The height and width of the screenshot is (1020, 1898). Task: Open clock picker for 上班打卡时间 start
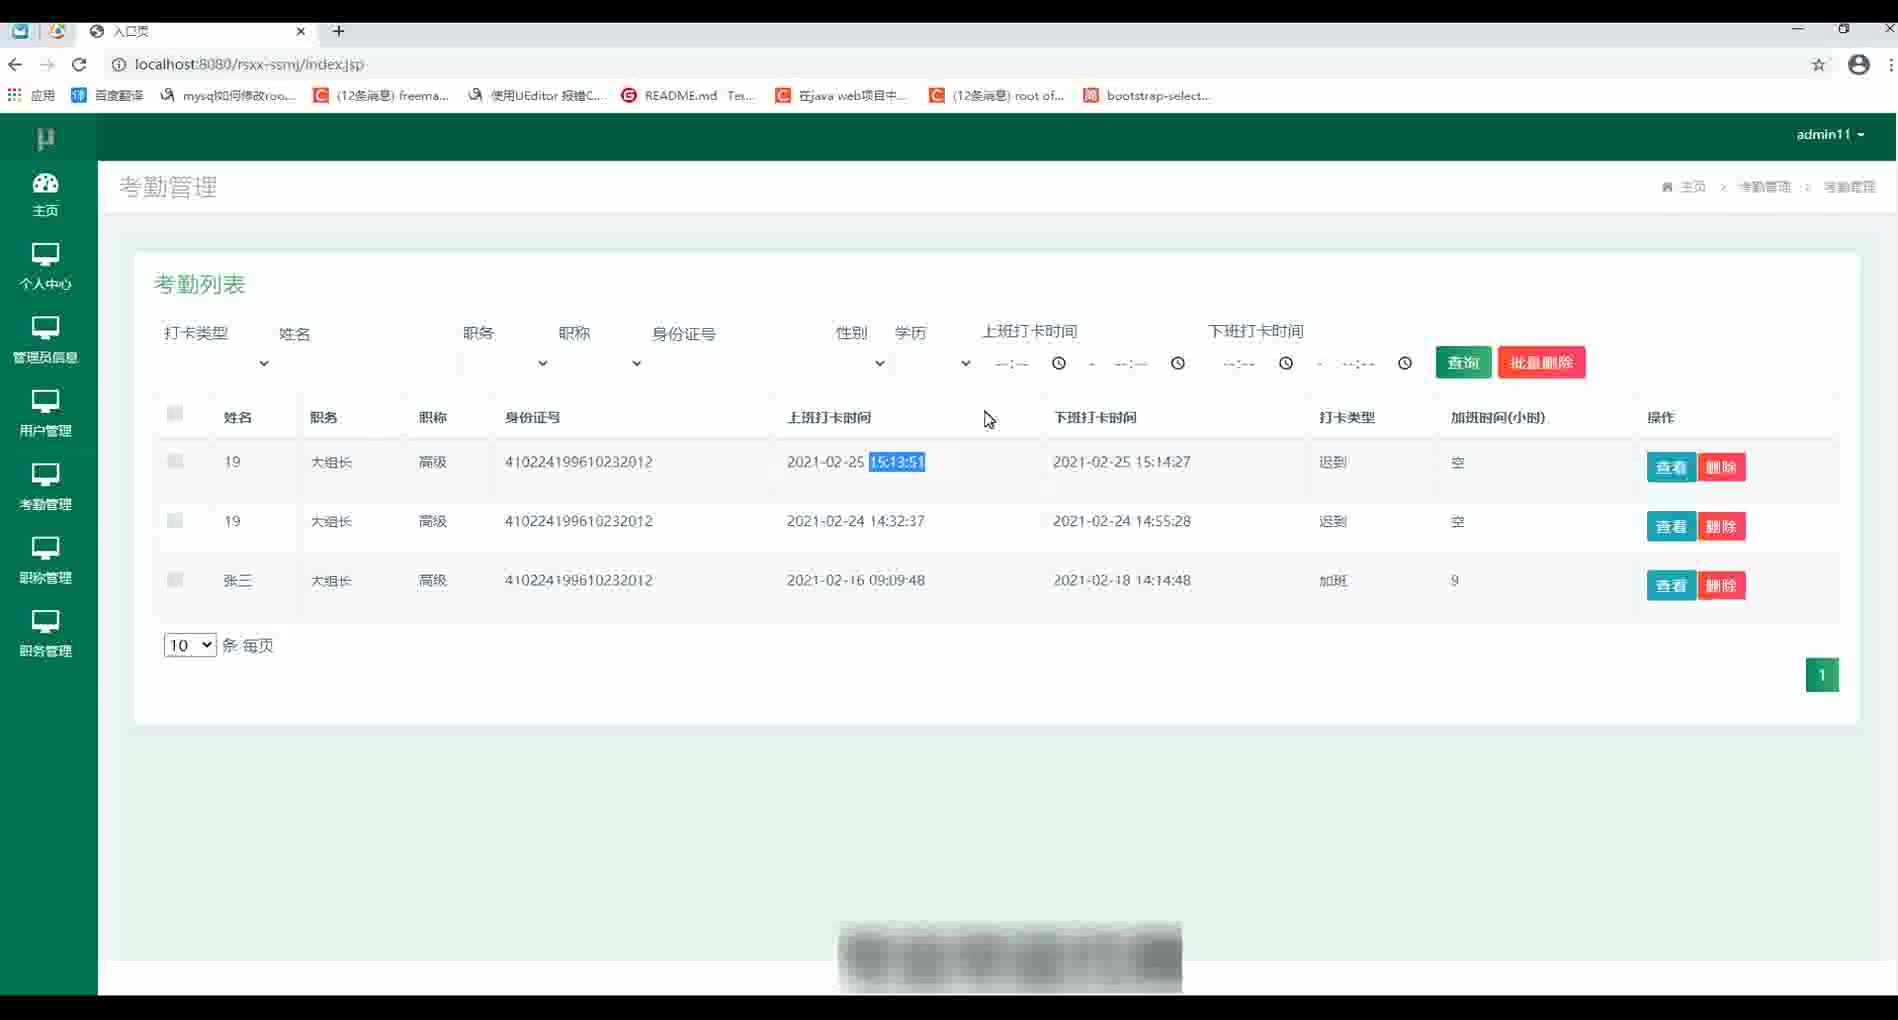coord(1059,363)
